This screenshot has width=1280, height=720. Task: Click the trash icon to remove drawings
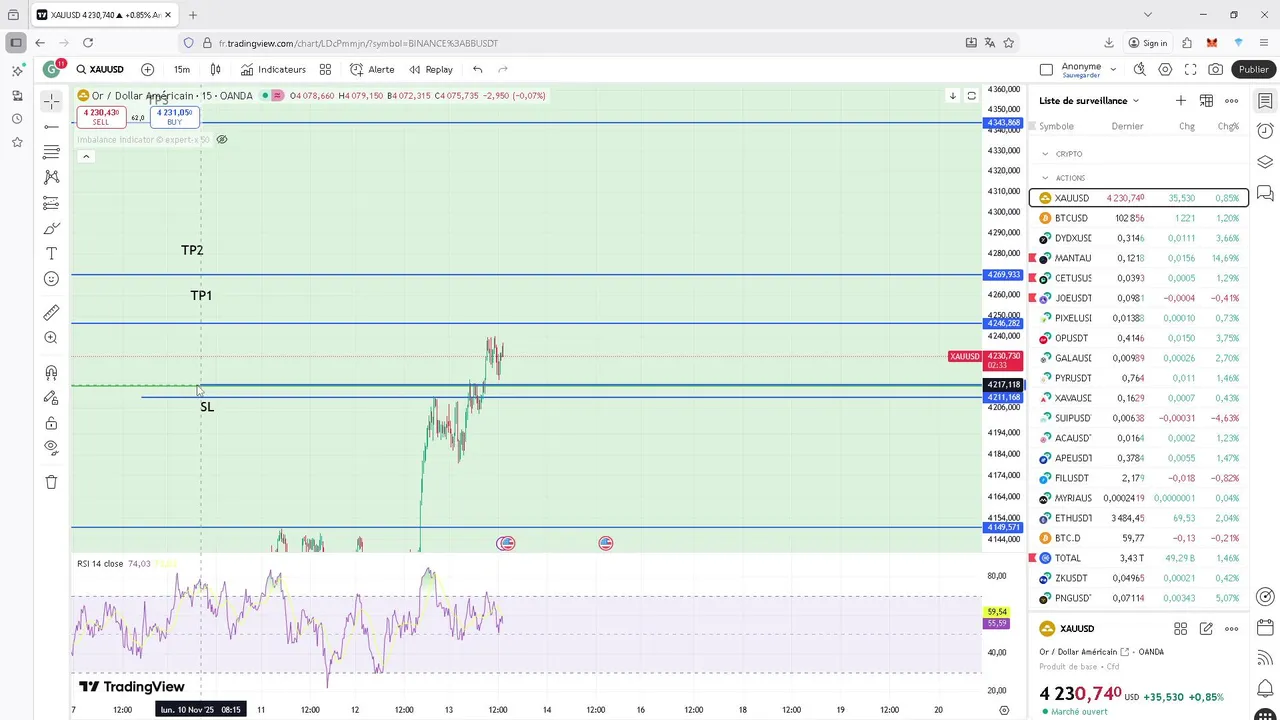tap(51, 482)
